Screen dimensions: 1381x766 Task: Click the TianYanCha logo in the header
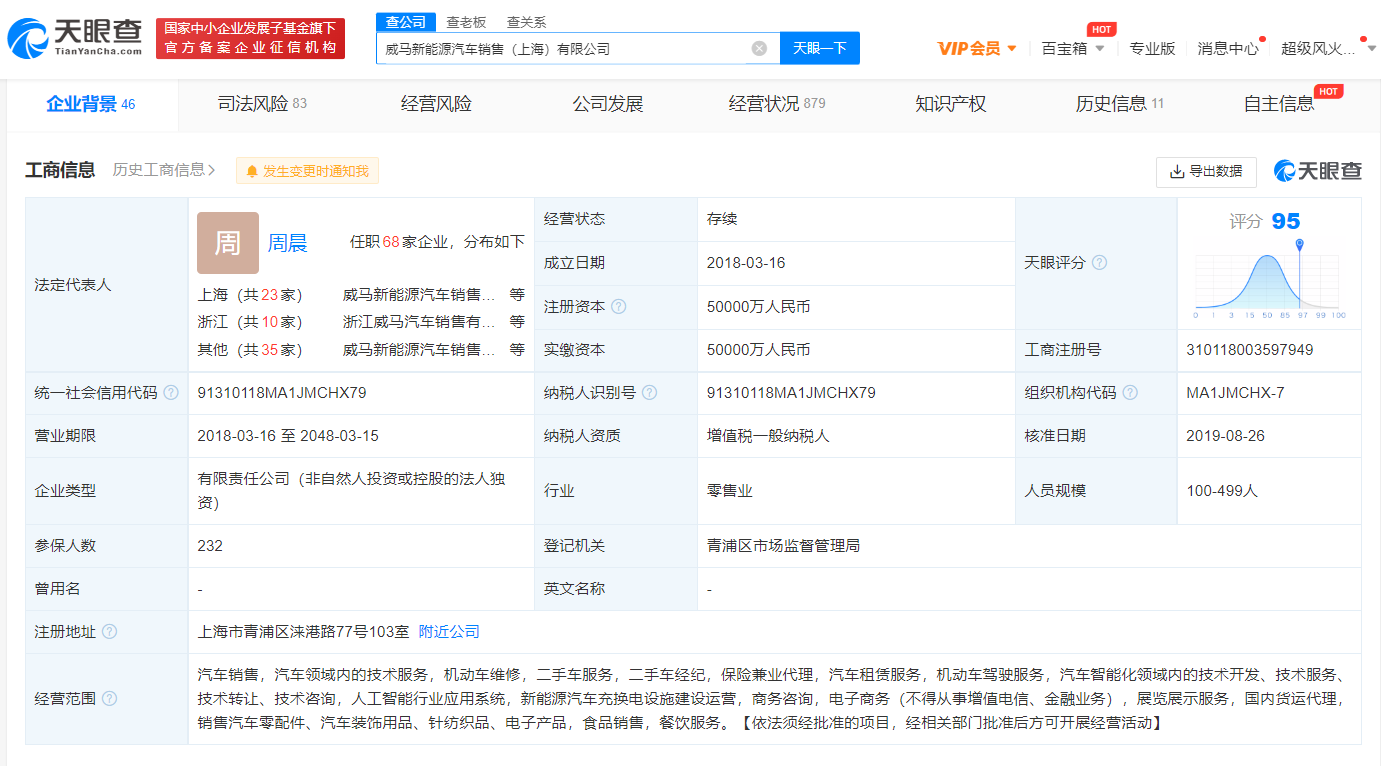coord(75,38)
